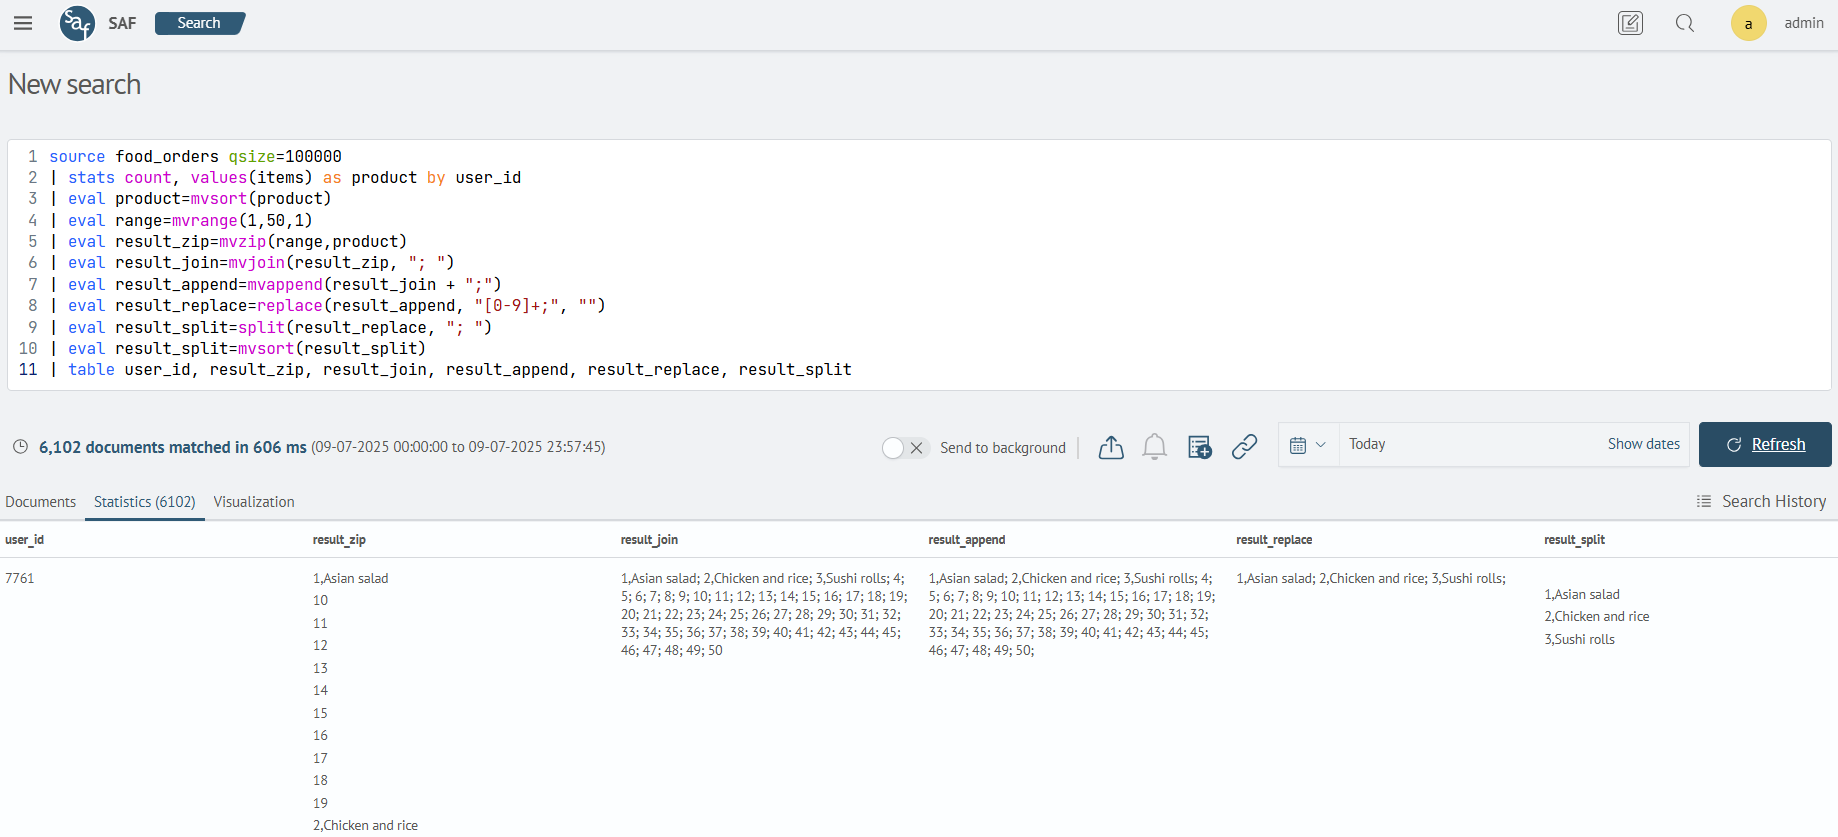Click query line 1 source food_orders
Viewport: 1838px width, 837px height.
pos(195,156)
